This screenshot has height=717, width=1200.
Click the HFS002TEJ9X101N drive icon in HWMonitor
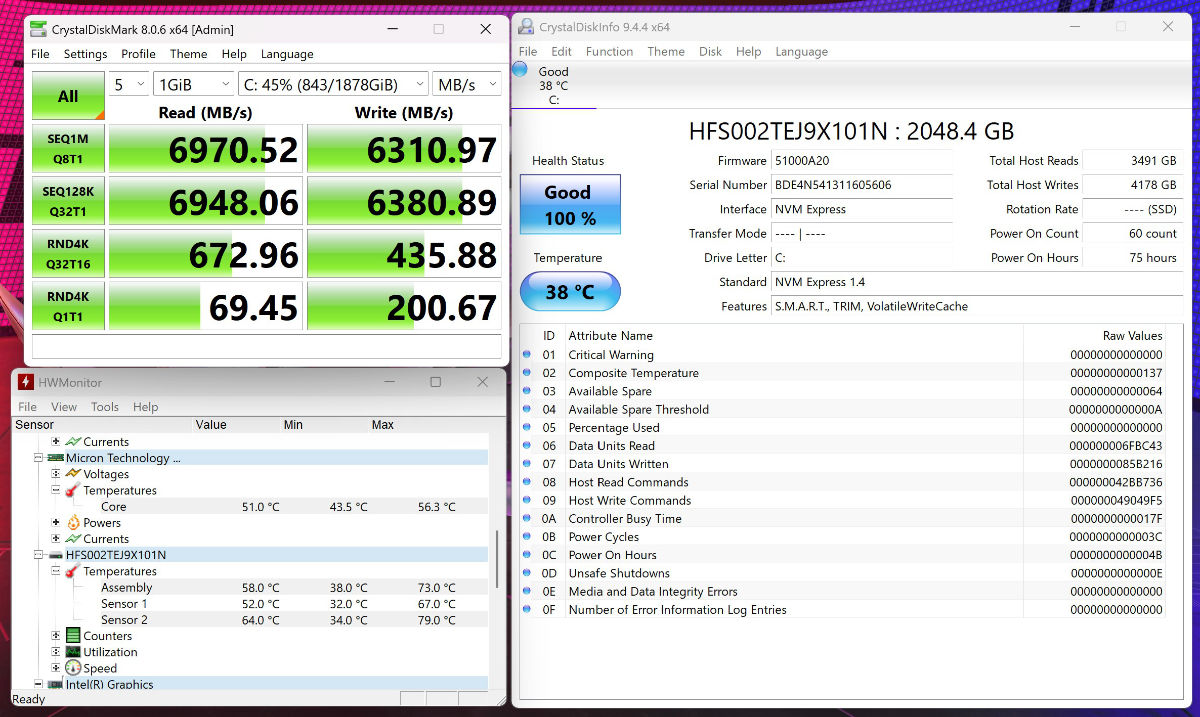pyautogui.click(x=55, y=555)
